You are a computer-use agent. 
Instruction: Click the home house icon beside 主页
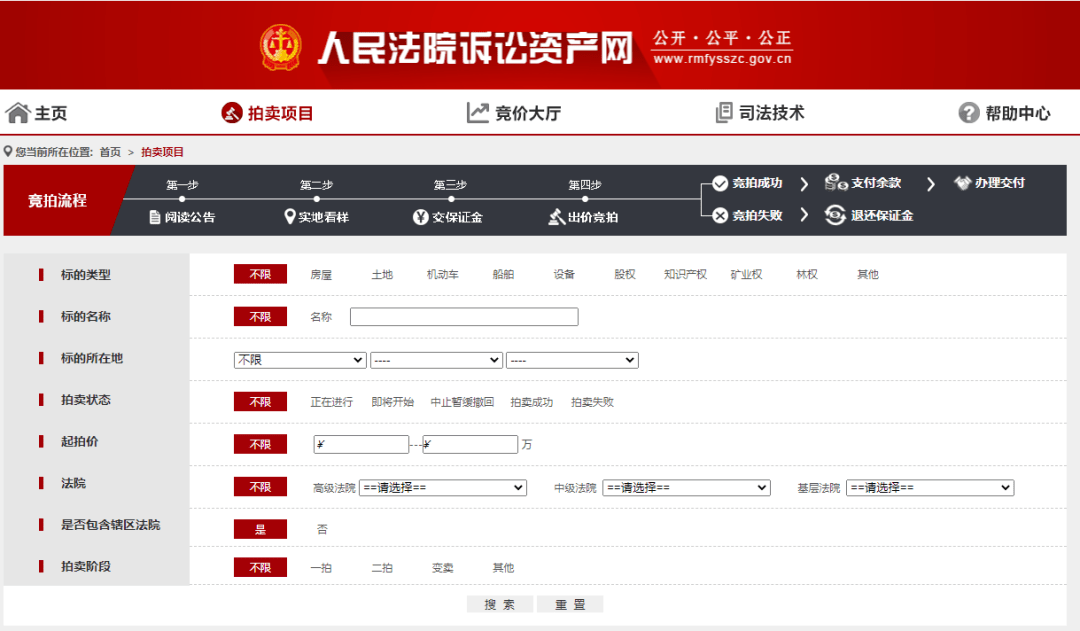point(18,112)
